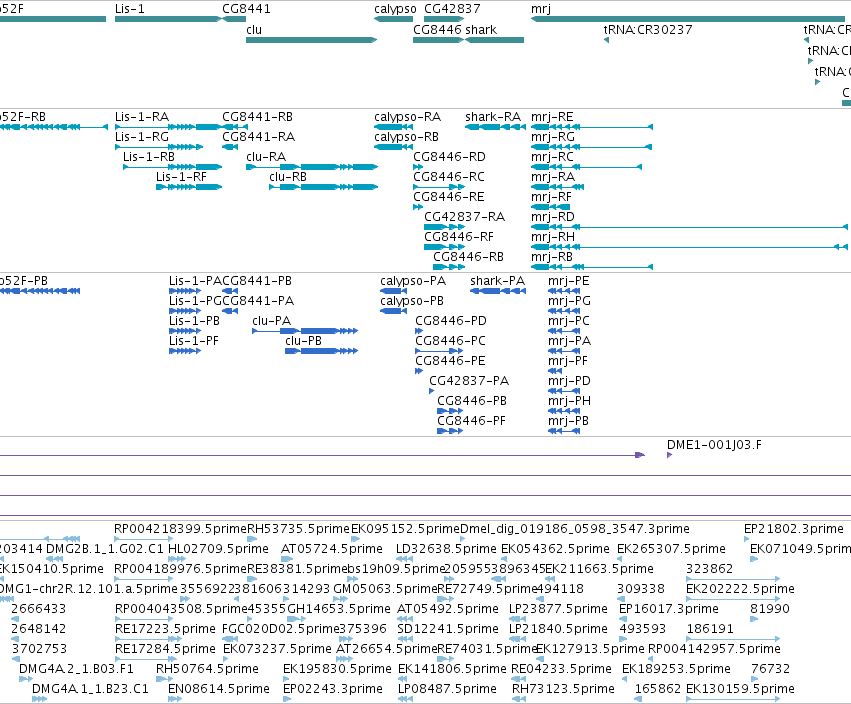Select the RH50764.5prime EST label

tap(207, 669)
